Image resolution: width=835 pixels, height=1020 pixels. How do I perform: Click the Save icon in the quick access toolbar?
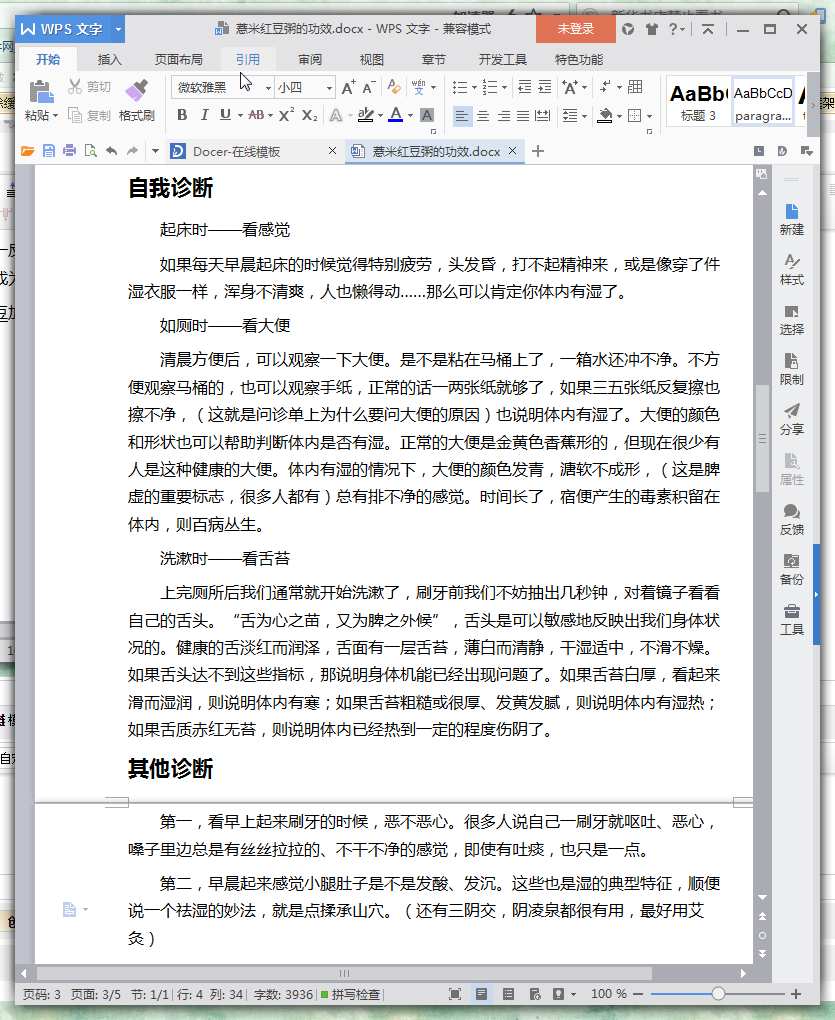pos(49,151)
